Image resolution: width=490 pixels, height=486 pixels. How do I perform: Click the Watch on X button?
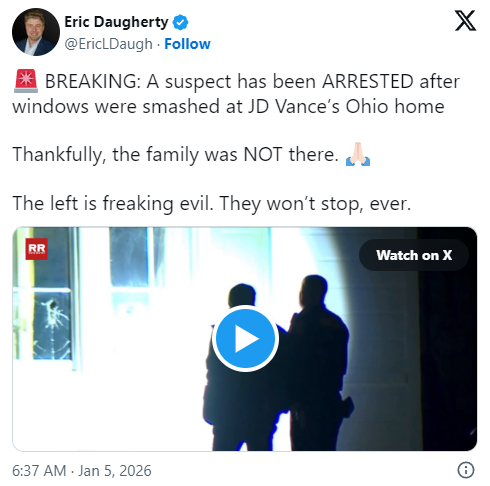point(414,255)
